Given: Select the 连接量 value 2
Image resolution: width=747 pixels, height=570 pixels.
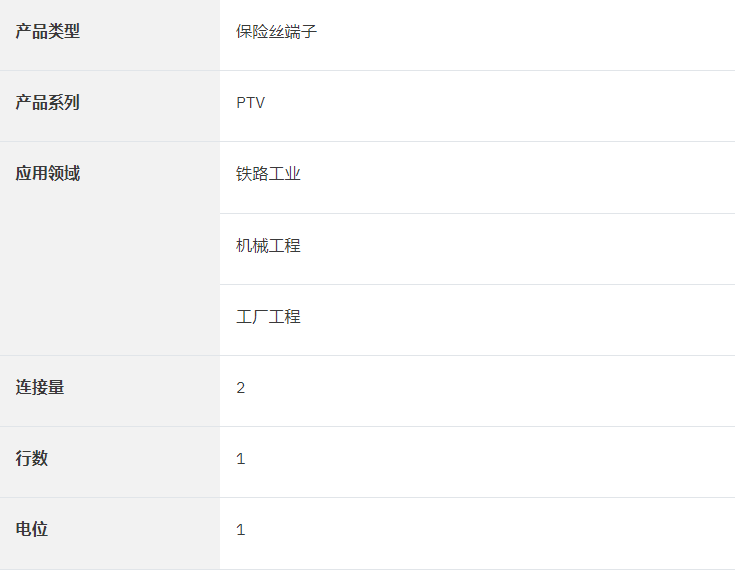Looking at the screenshot, I should tap(241, 388).
